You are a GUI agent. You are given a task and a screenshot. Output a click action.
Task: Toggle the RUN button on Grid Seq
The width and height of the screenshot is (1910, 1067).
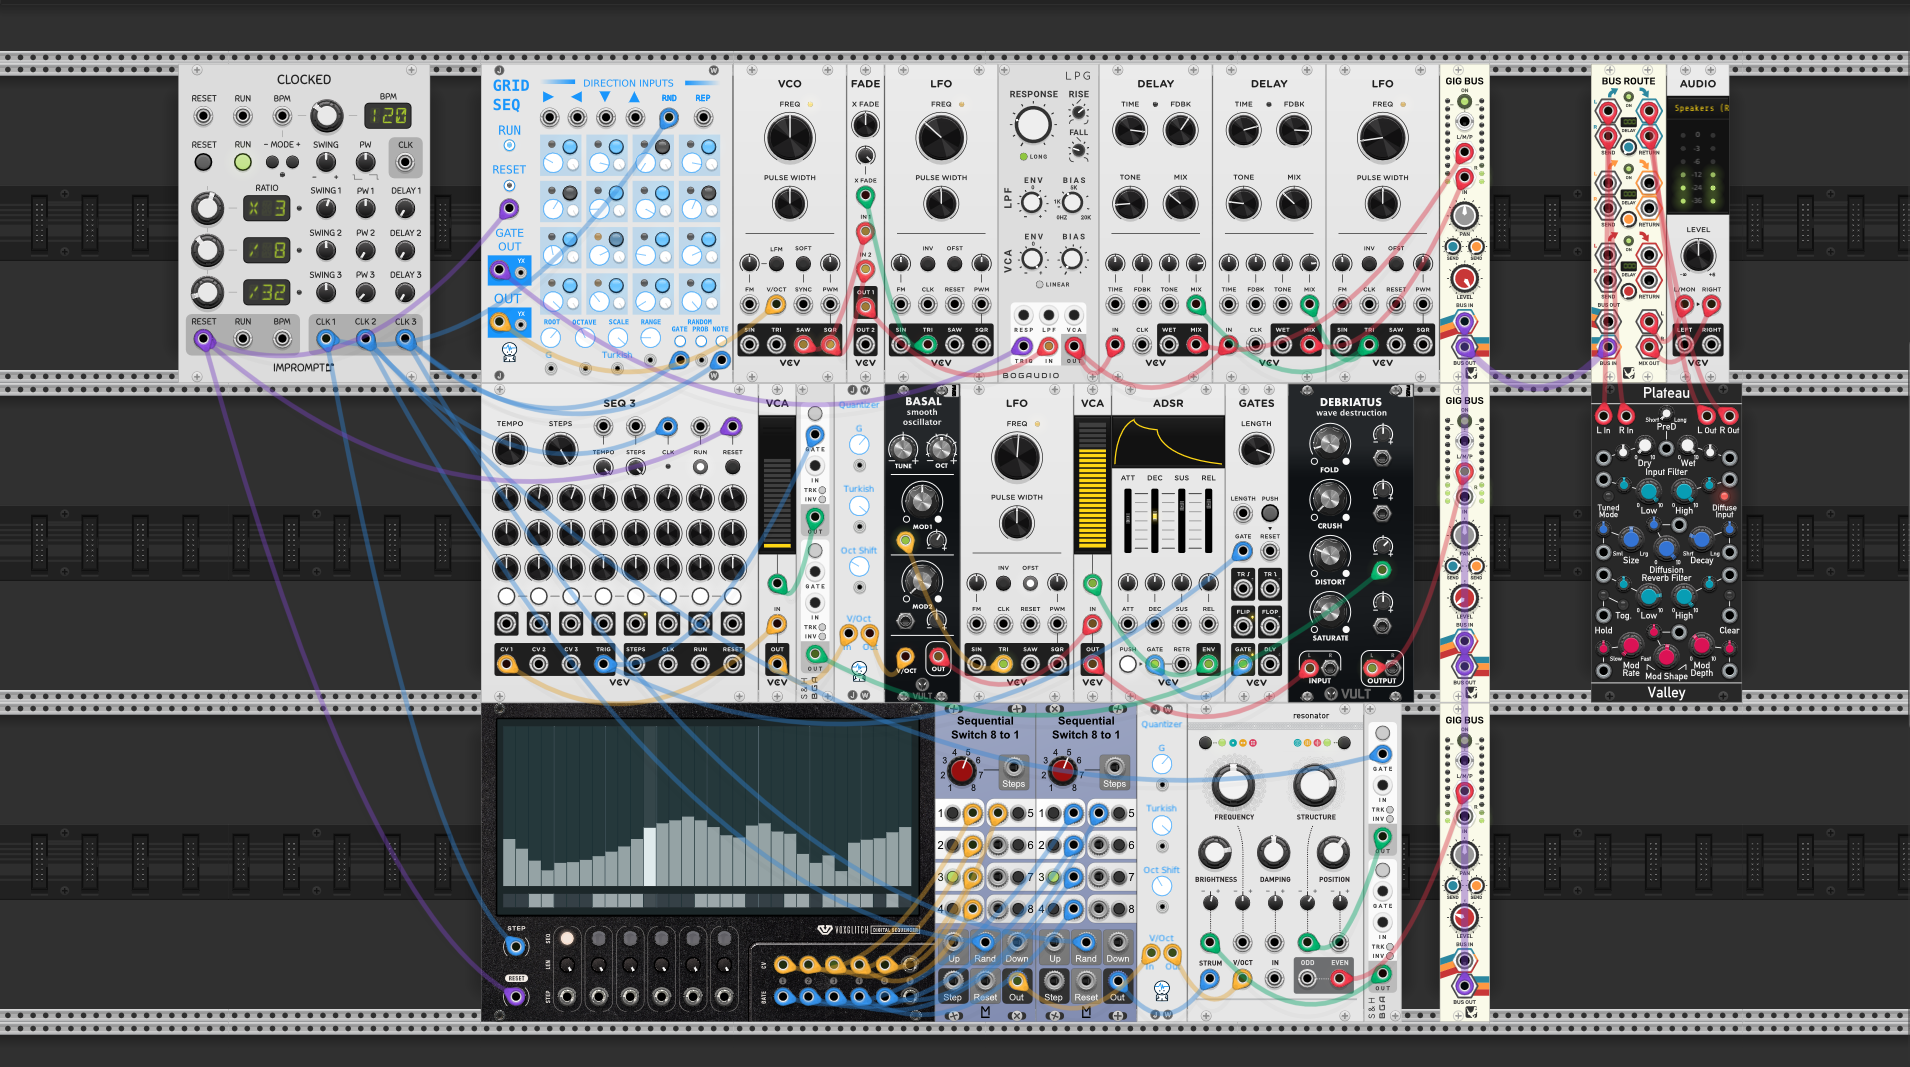click(x=509, y=146)
